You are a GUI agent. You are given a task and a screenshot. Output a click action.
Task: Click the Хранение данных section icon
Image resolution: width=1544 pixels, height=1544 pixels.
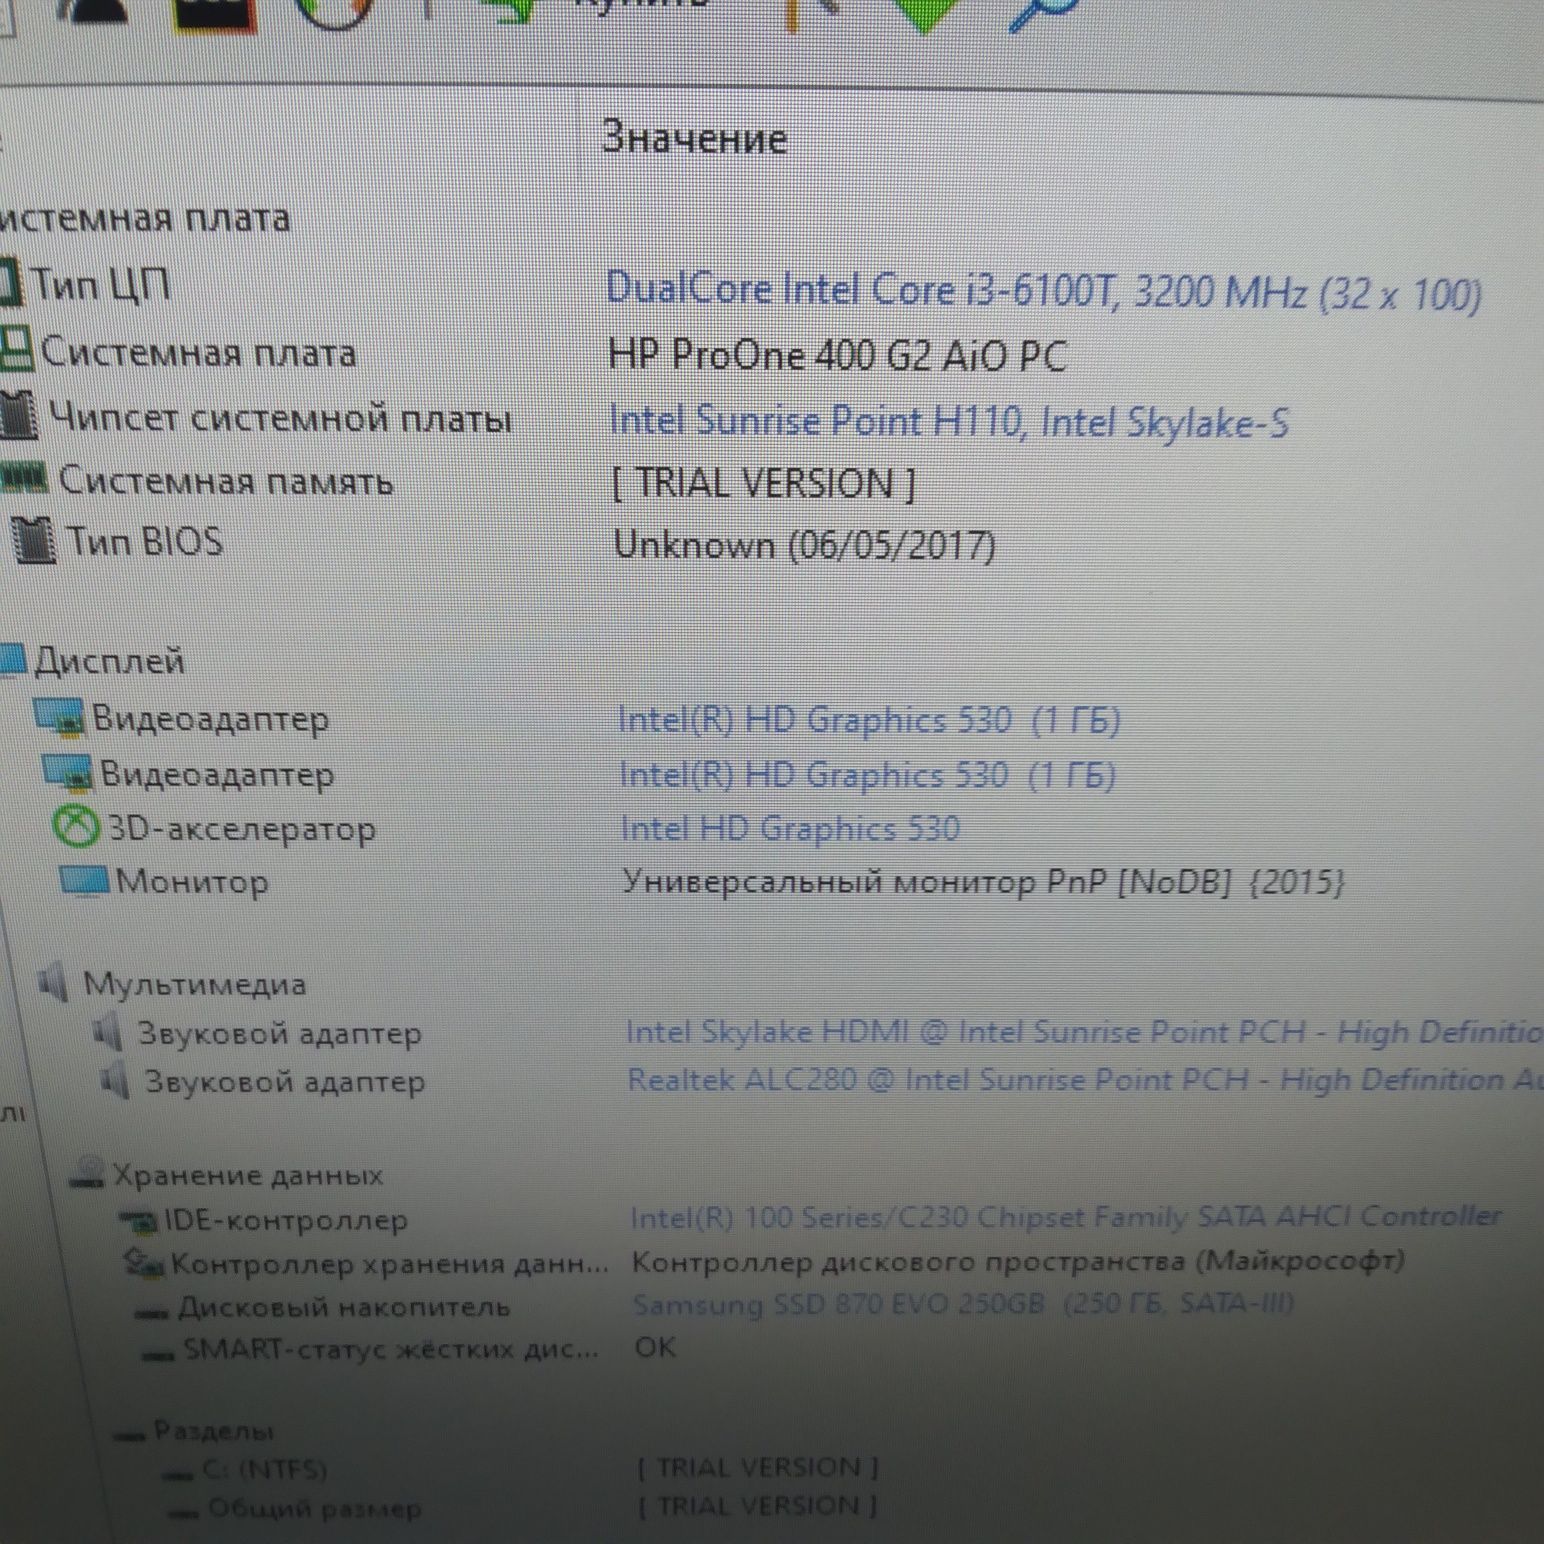click(87, 1173)
